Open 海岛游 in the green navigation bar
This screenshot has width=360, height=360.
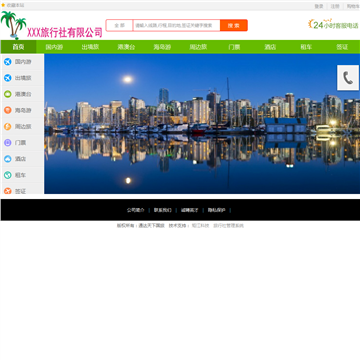(x=162, y=47)
